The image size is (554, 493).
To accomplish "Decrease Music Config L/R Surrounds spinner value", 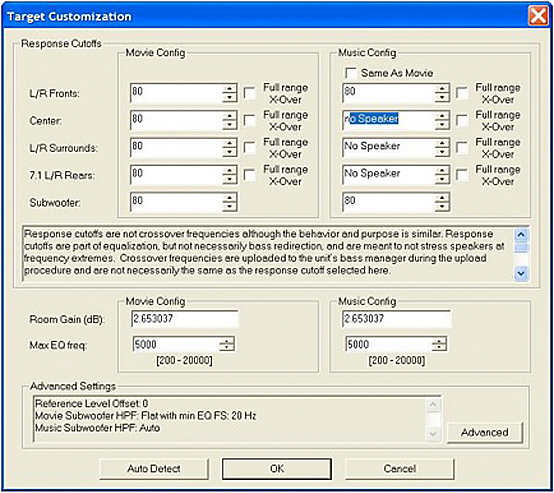I will click(x=442, y=152).
